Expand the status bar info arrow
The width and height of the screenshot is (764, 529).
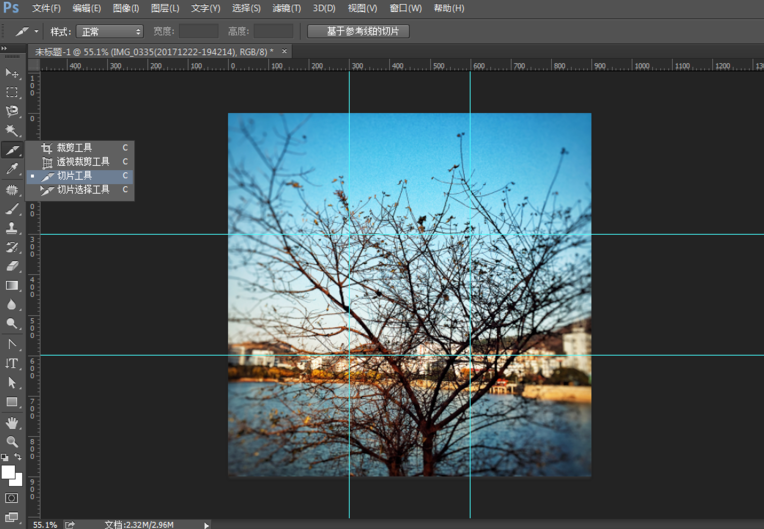207,524
